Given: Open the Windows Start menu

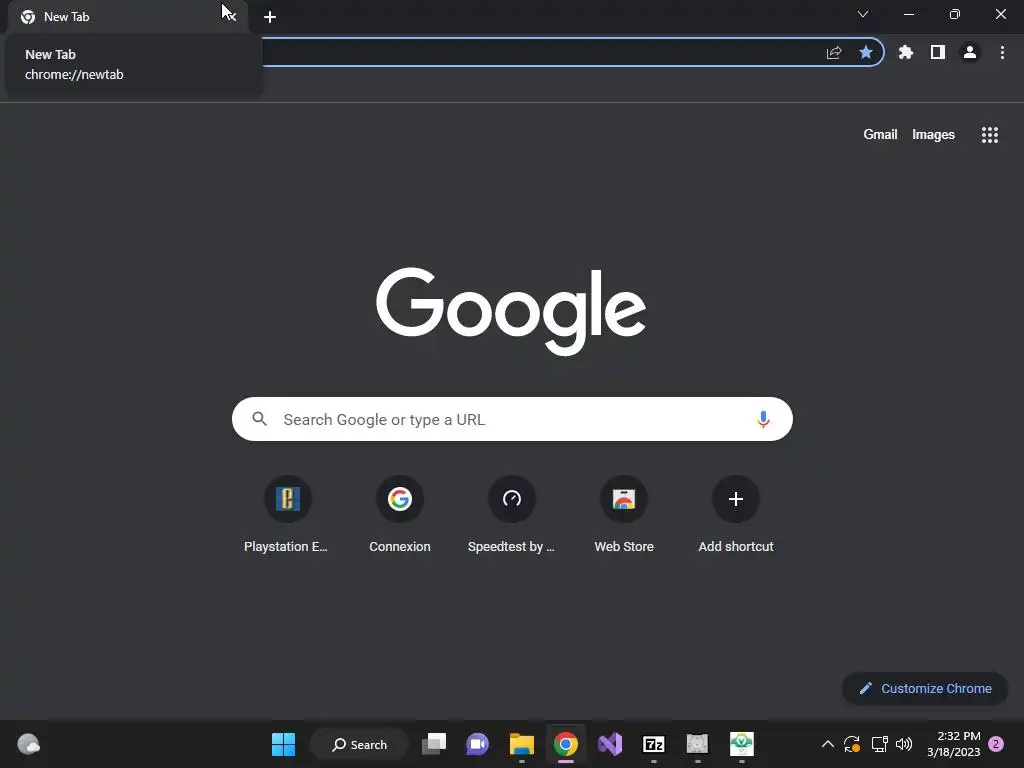Looking at the screenshot, I should click(x=283, y=744).
